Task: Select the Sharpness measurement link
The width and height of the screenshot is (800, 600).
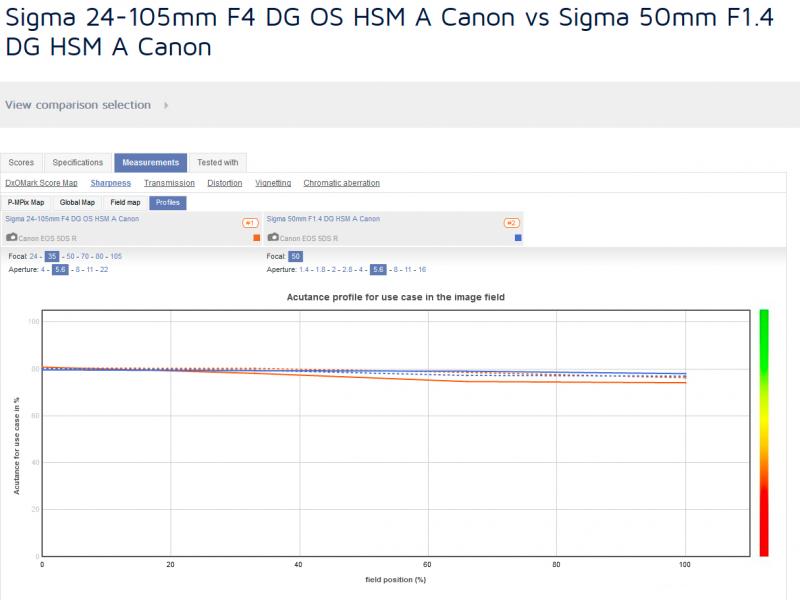Action: click(x=111, y=183)
